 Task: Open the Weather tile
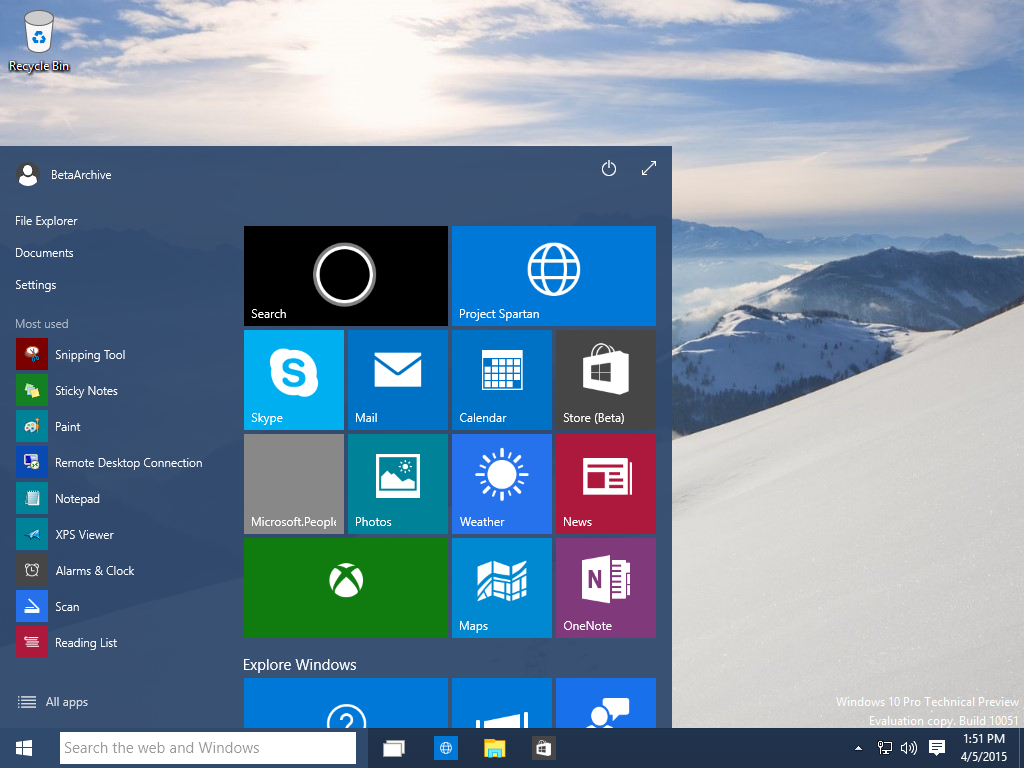pos(501,483)
